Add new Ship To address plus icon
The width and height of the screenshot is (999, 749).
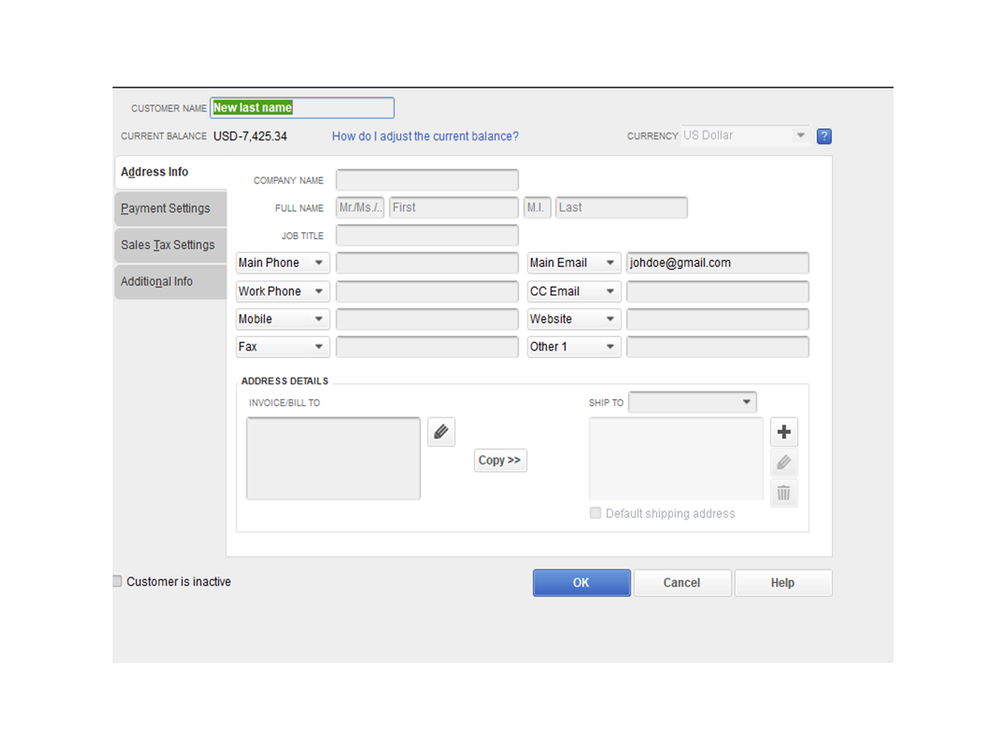click(x=784, y=432)
